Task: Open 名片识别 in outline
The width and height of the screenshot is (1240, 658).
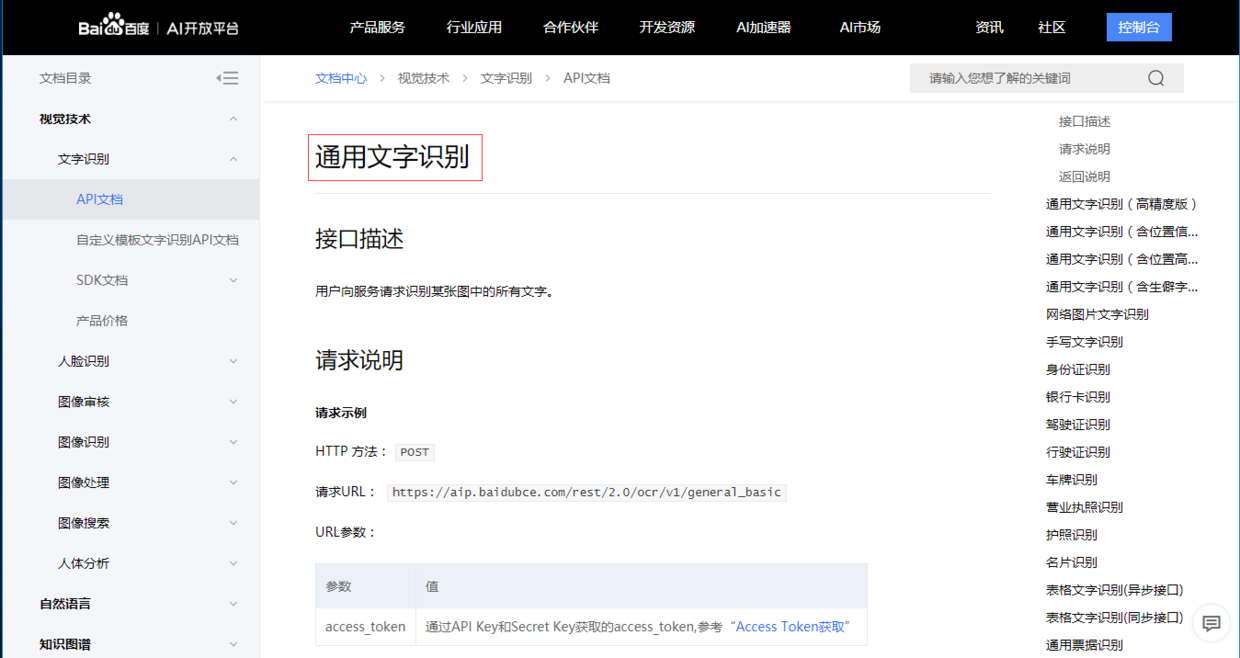Action: pos(1072,562)
